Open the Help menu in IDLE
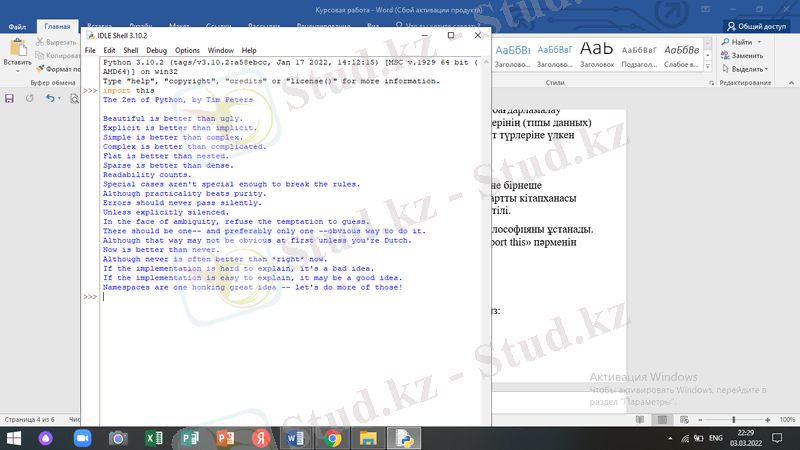This screenshot has width=800, height=450. coord(249,51)
